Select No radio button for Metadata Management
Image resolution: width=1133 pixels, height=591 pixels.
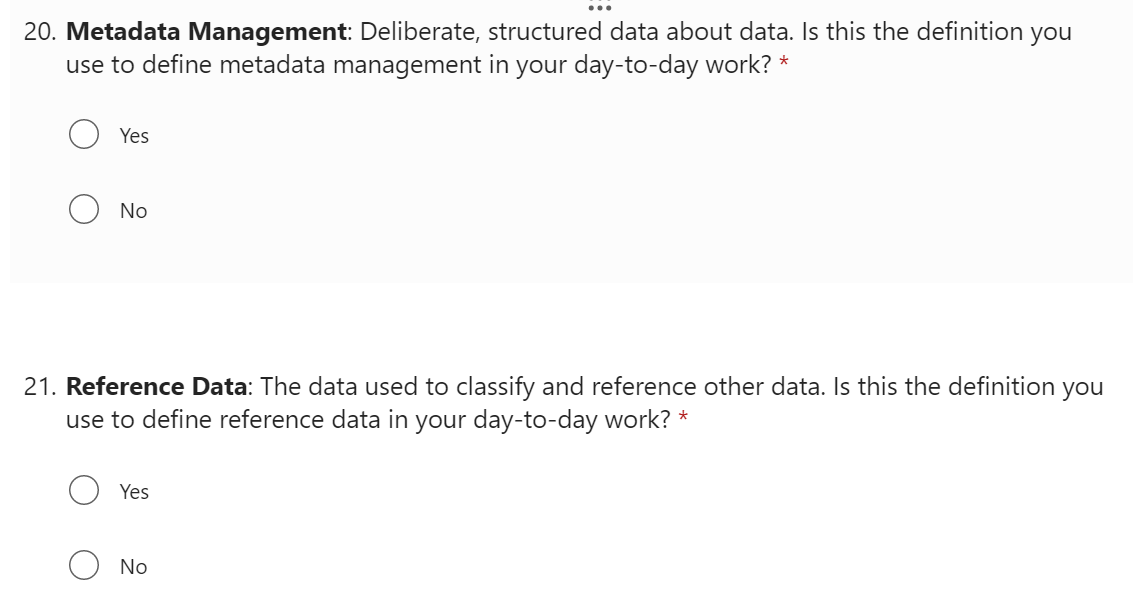click(x=83, y=210)
